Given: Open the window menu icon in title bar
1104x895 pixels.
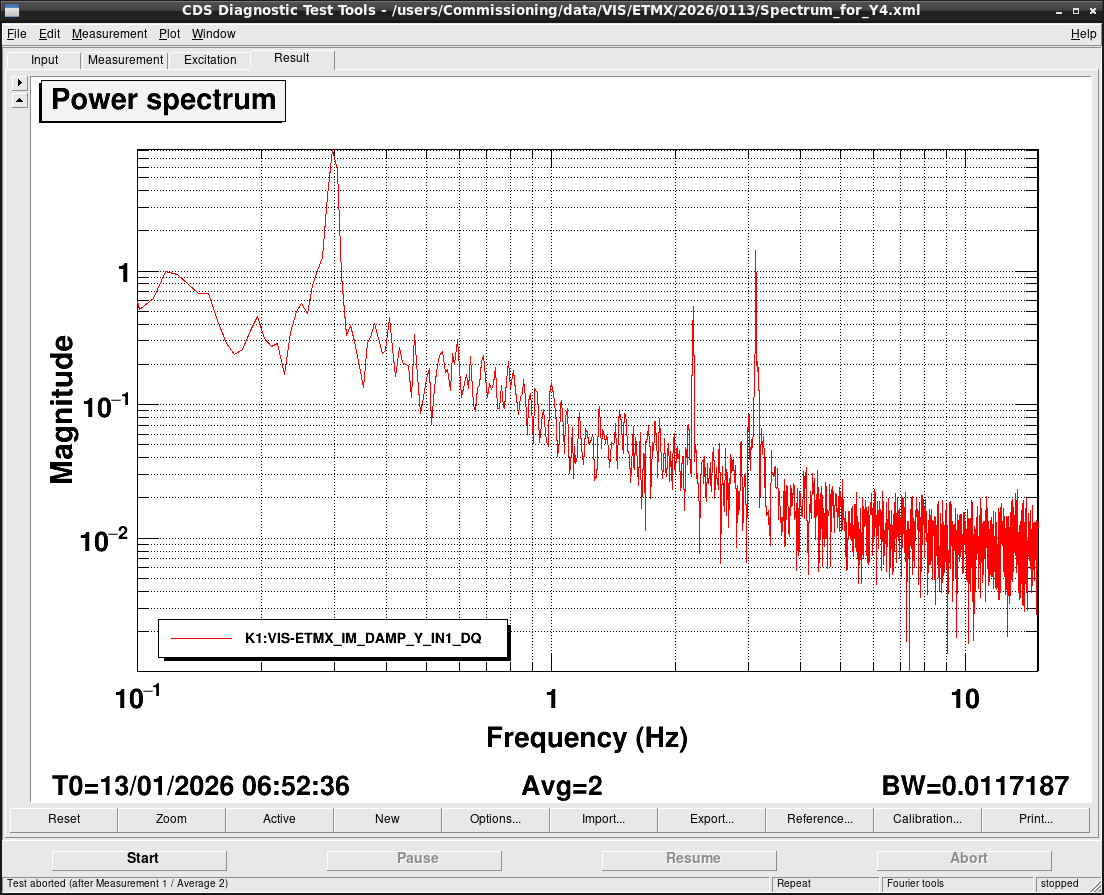Looking at the screenshot, I should pos(12,10).
